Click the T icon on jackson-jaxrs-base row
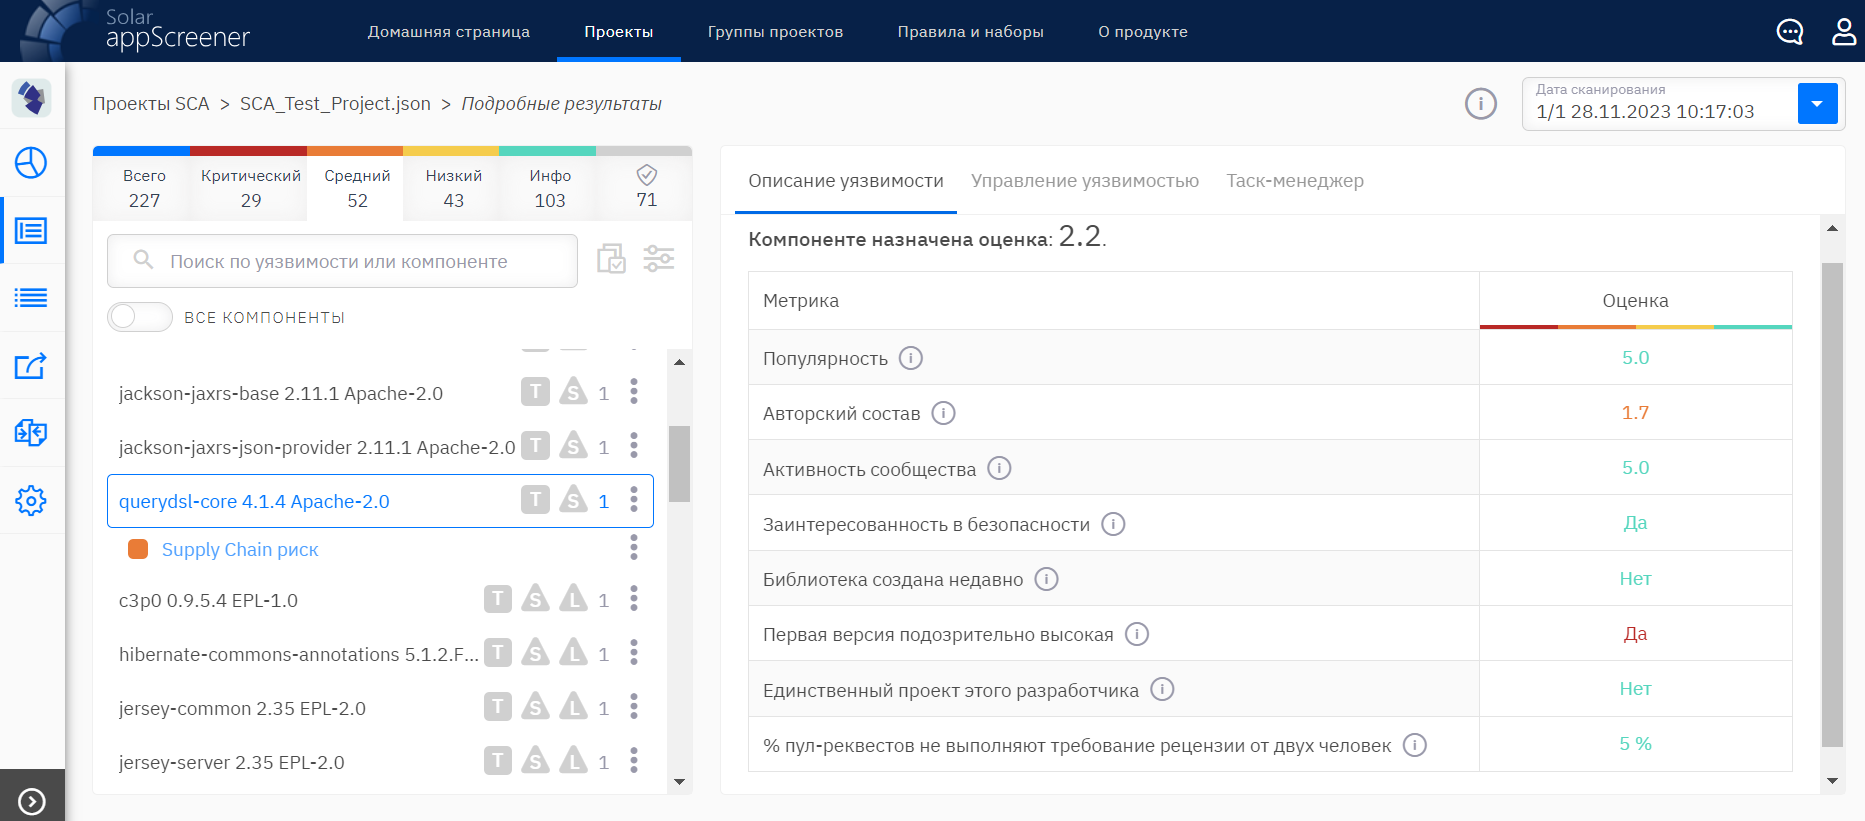The height and width of the screenshot is (821, 1865). [535, 391]
